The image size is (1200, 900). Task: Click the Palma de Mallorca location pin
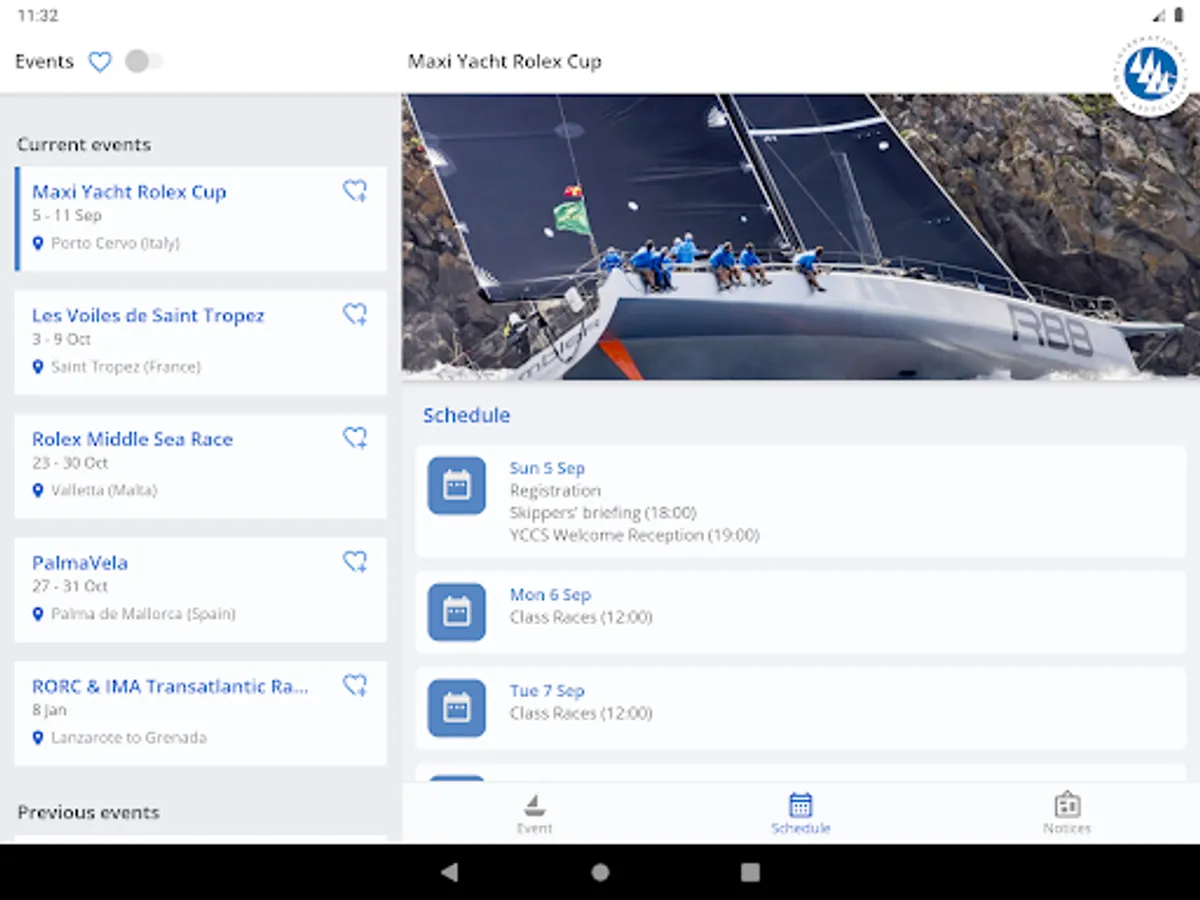pos(38,614)
